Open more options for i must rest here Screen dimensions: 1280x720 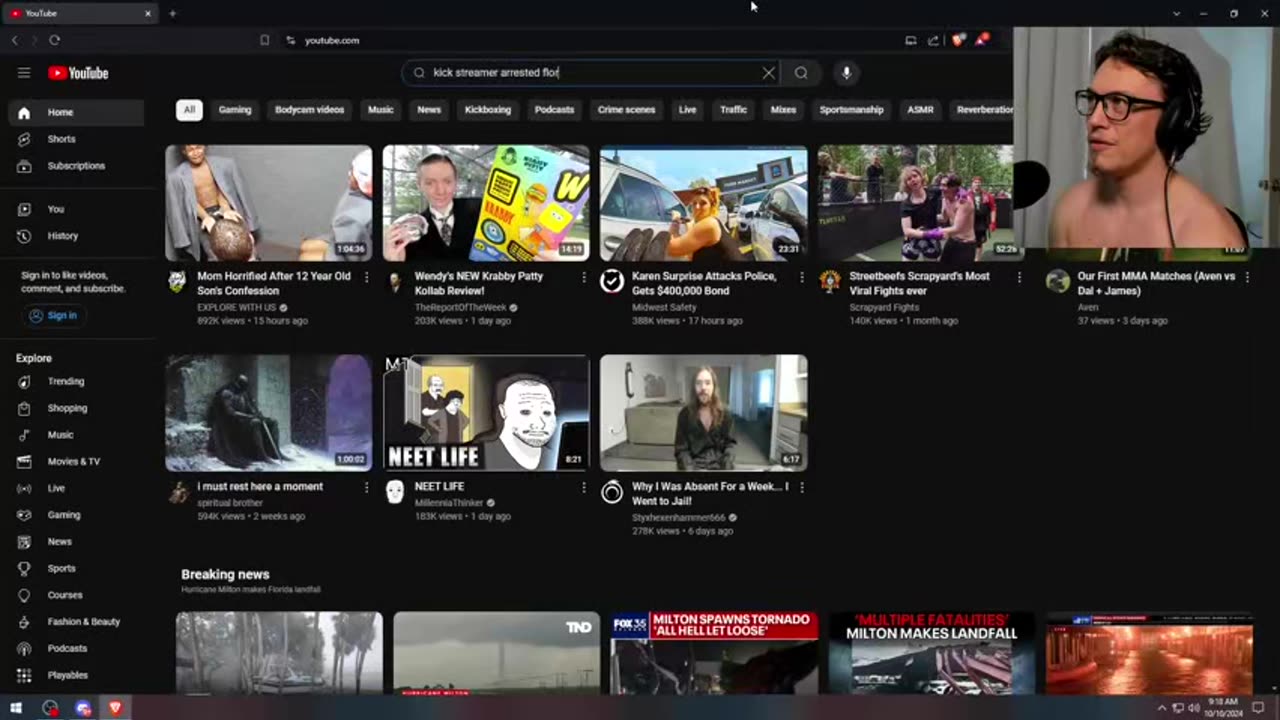point(366,487)
